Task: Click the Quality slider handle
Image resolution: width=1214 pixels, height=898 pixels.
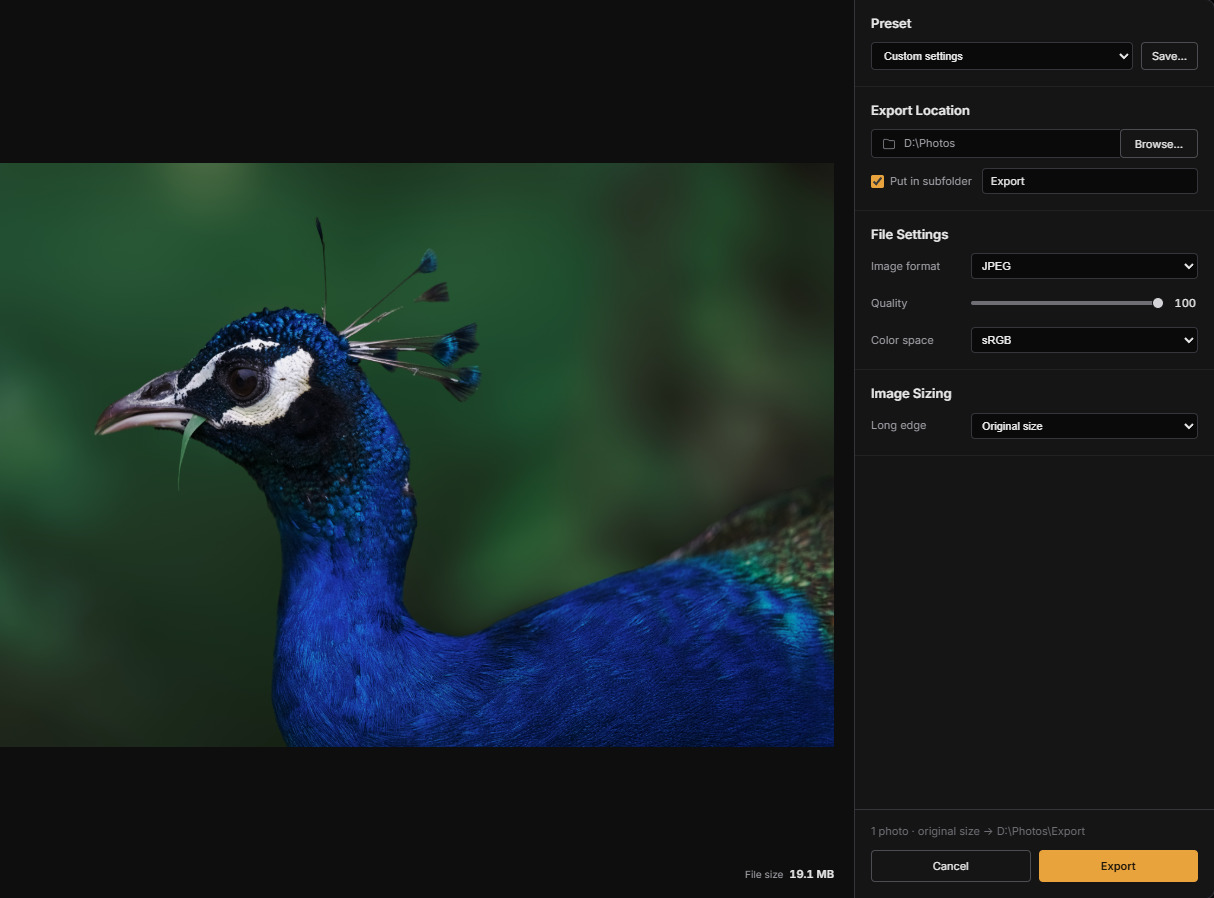Action: point(1158,303)
